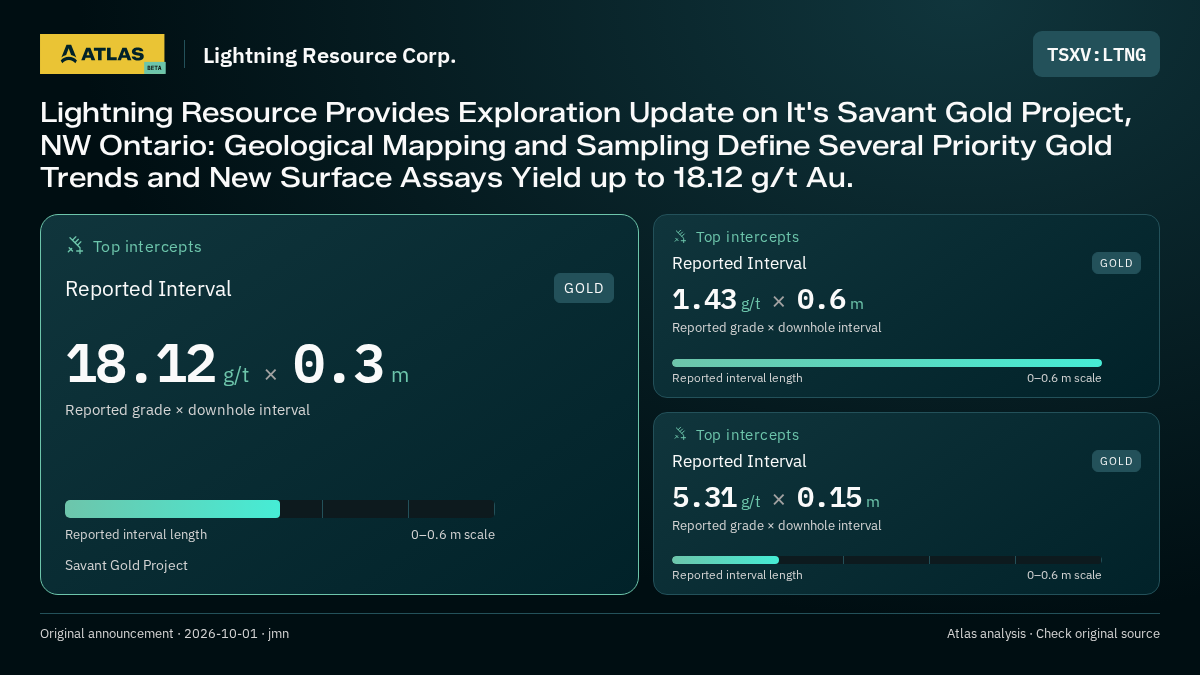Viewport: 1200px width, 675px height.
Task: Select the announcement headline text
Action: point(586,146)
